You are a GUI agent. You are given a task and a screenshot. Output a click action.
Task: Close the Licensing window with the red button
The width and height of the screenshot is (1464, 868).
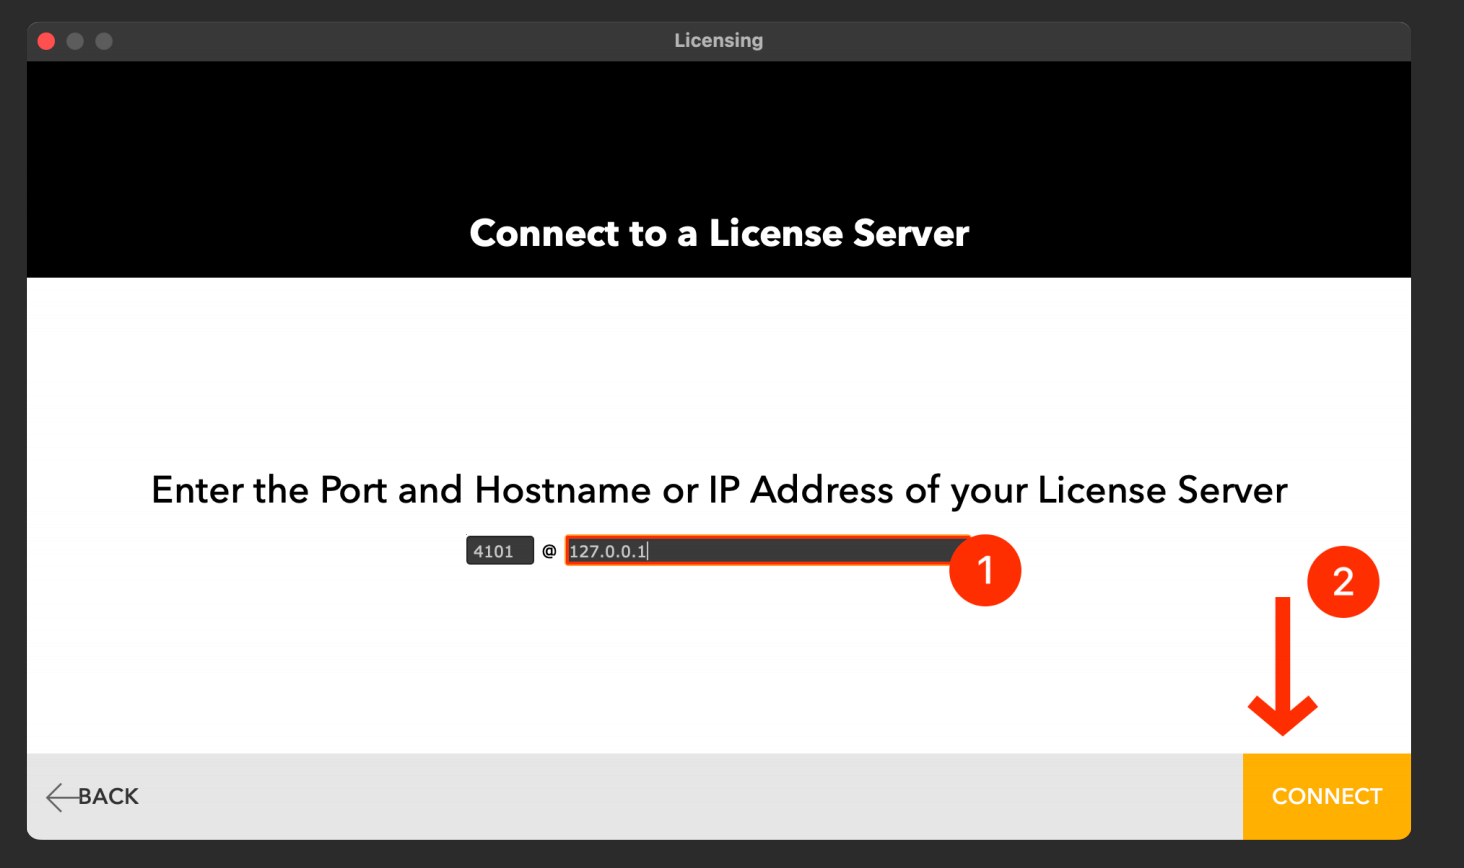click(46, 41)
